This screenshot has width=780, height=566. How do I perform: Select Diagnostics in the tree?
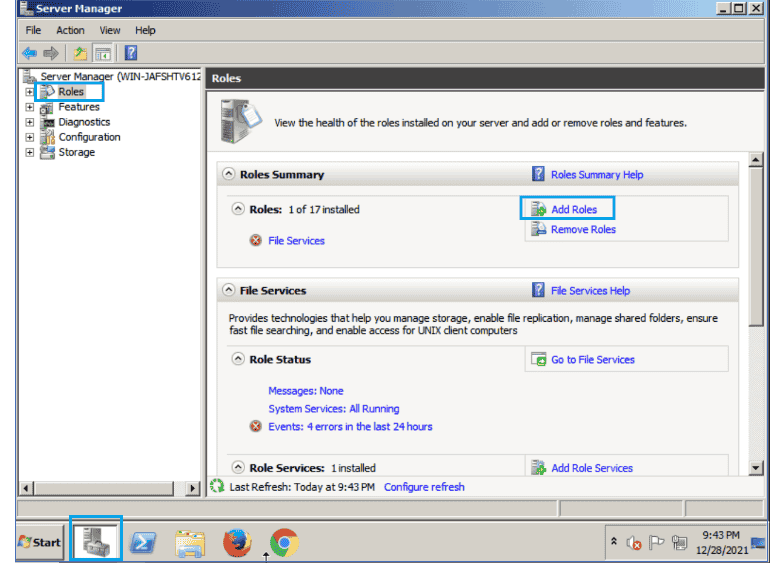[84, 122]
